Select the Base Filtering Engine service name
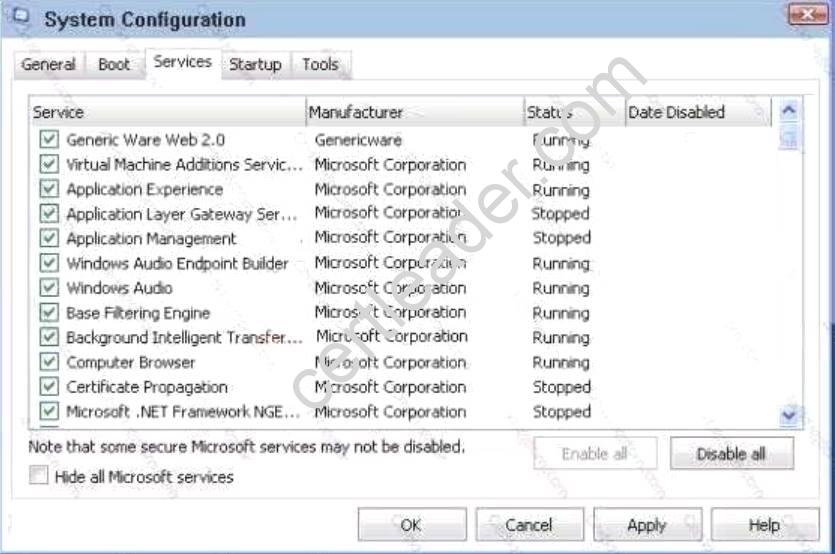 coord(138,313)
